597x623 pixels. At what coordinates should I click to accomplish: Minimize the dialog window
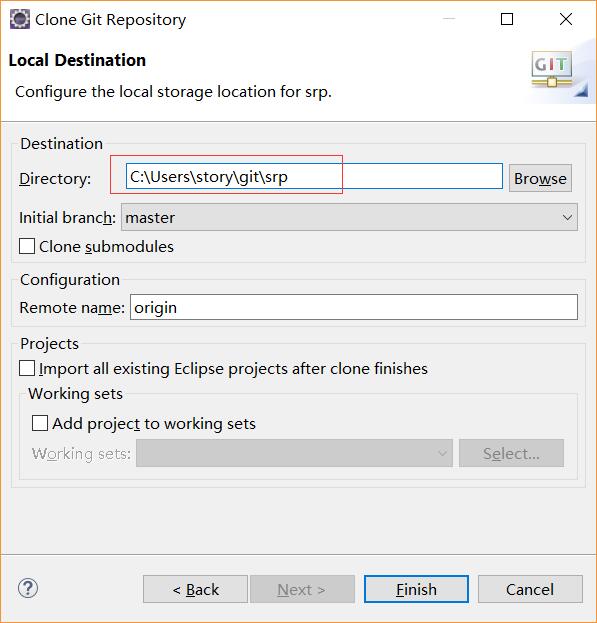449,19
